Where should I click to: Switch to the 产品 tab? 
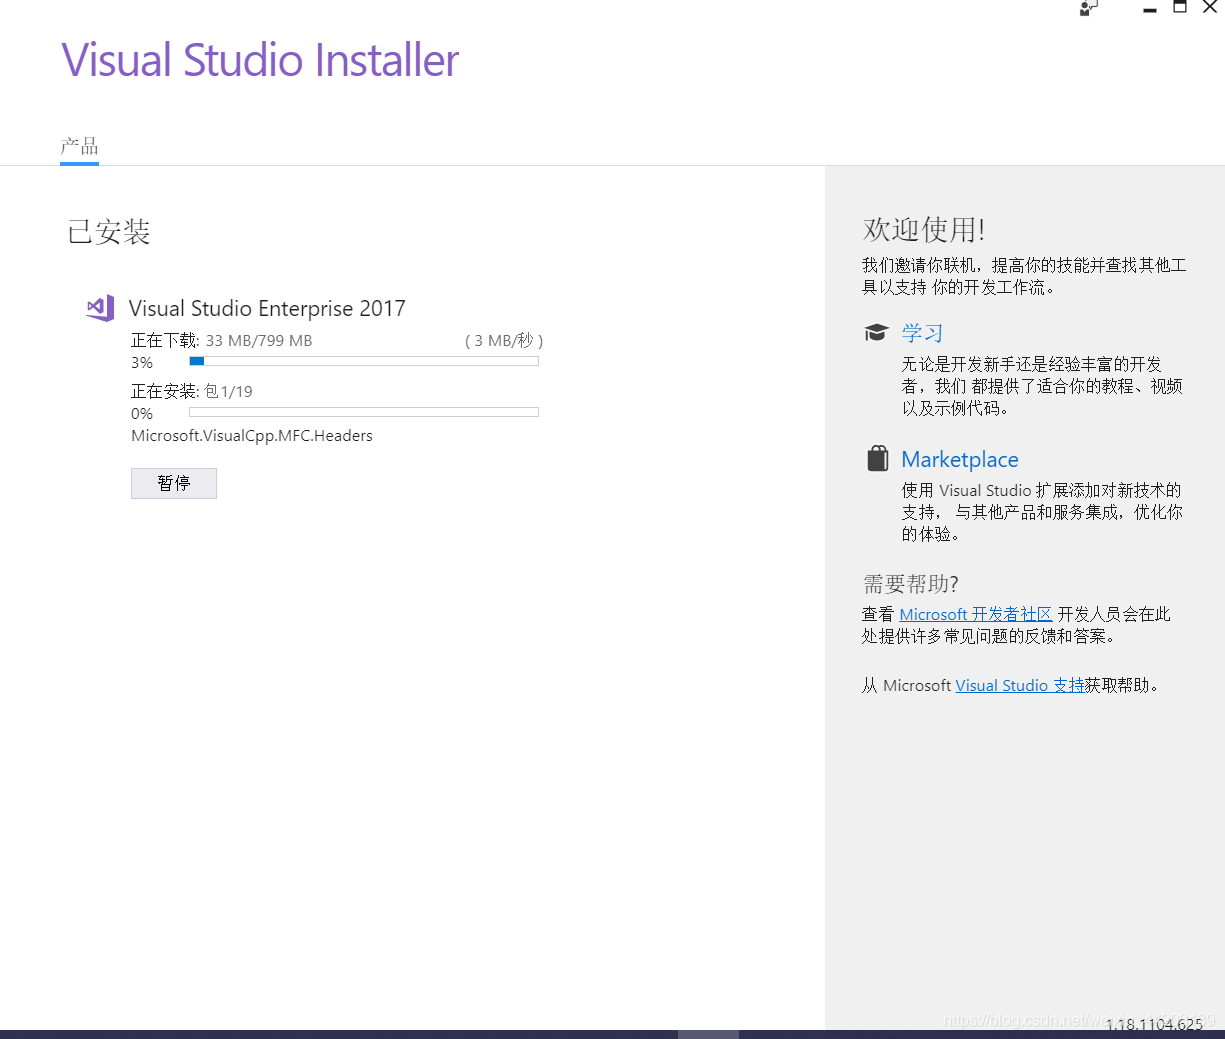point(79,147)
